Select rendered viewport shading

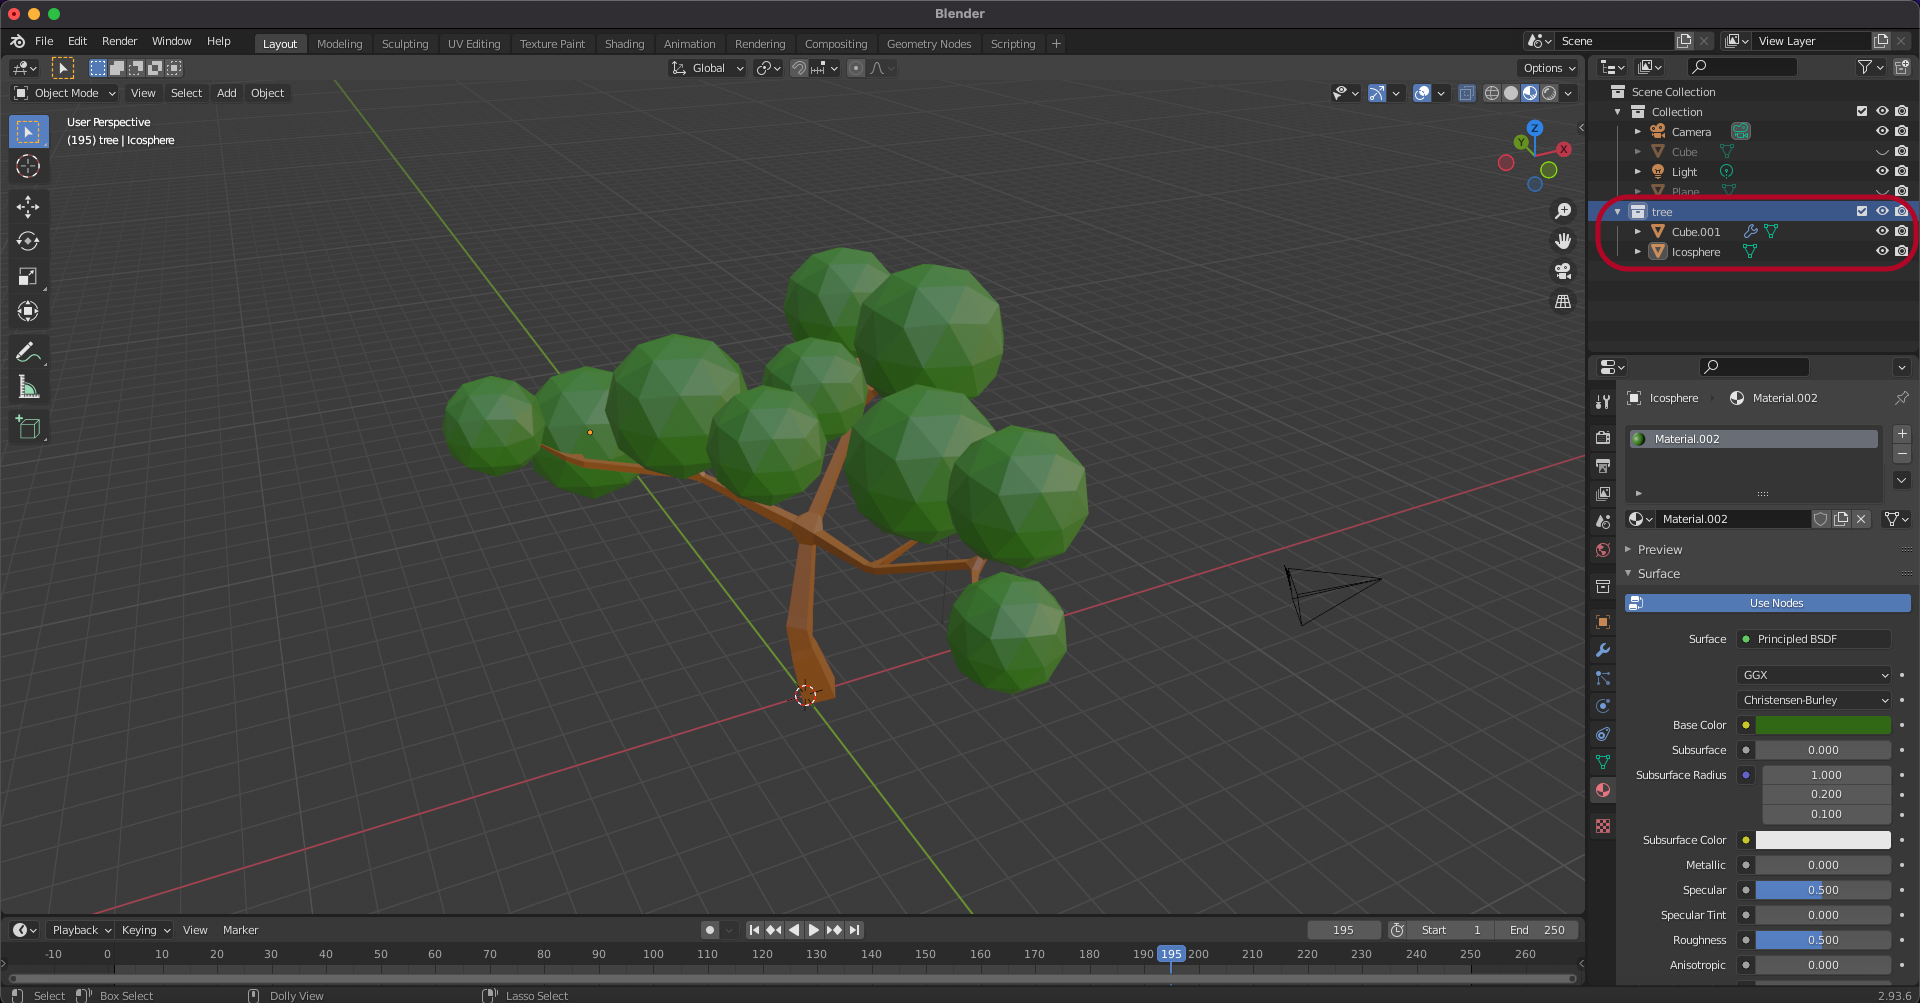point(1549,93)
